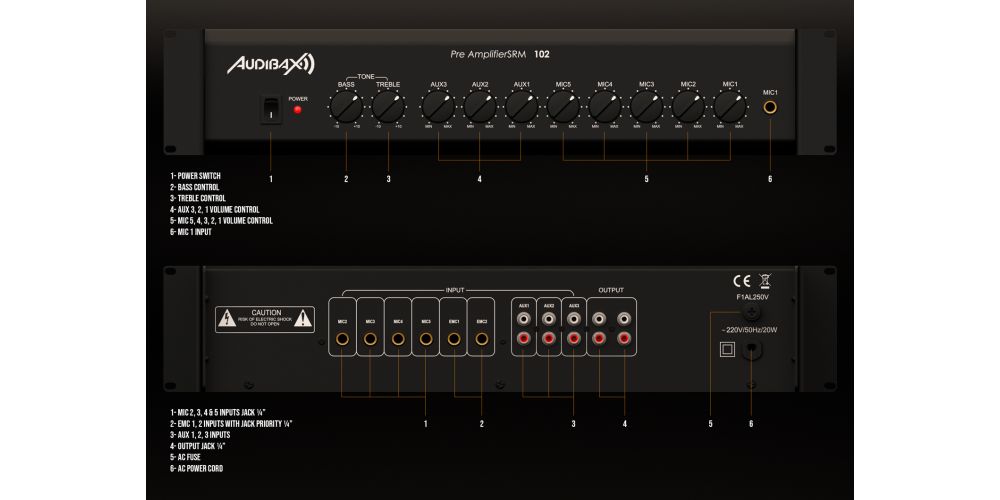
Task: Click the AUX3 white RCA connector
Action: [573, 318]
